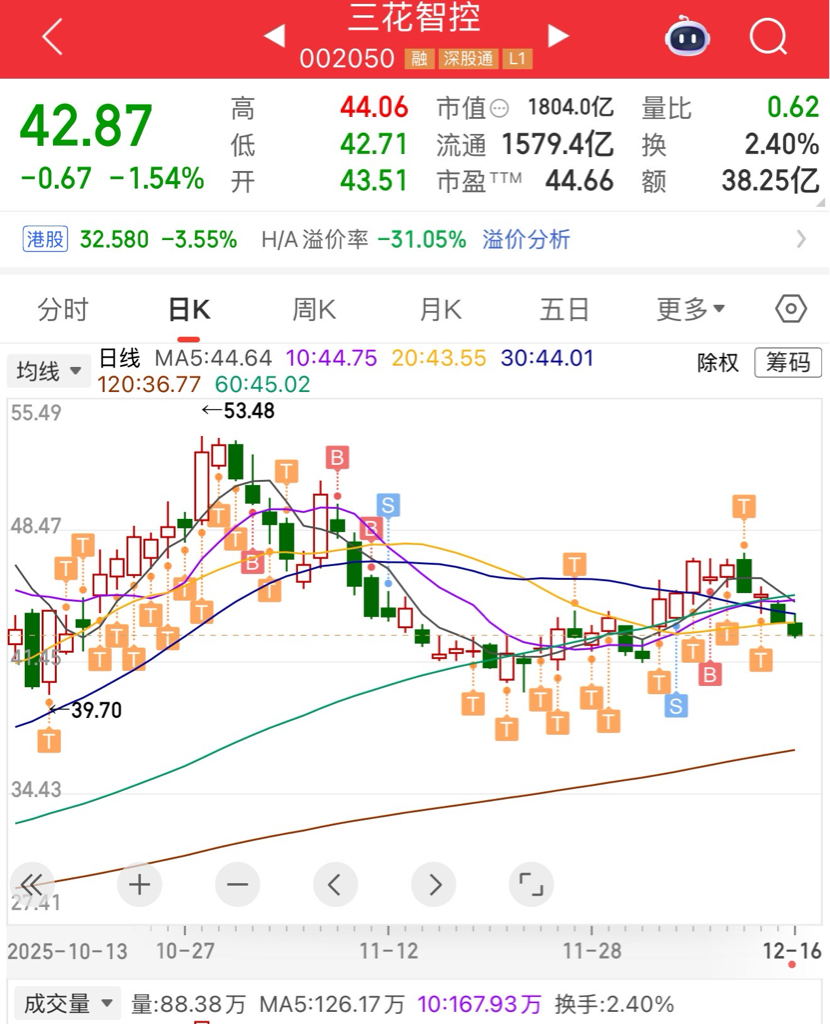Click the red B marker near bottom right
This screenshot has width=830, height=1024.
pyautogui.click(x=710, y=673)
